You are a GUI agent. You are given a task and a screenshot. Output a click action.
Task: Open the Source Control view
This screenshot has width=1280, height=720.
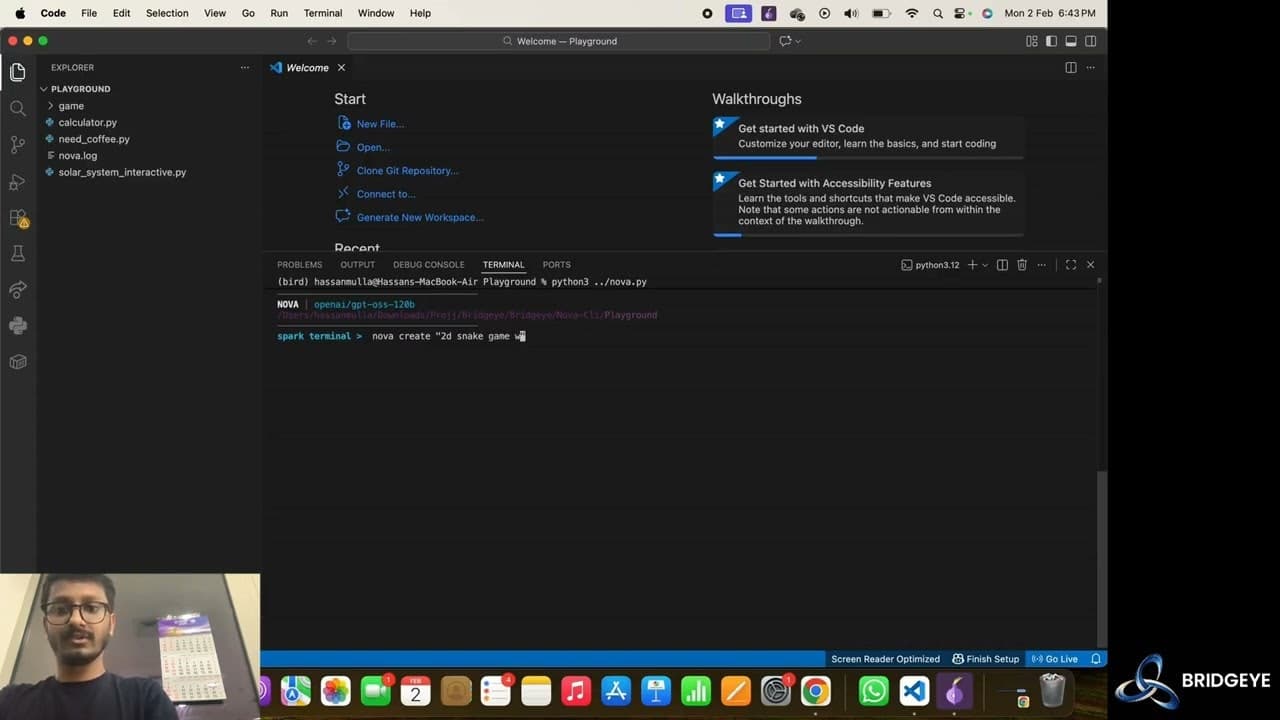coord(17,145)
